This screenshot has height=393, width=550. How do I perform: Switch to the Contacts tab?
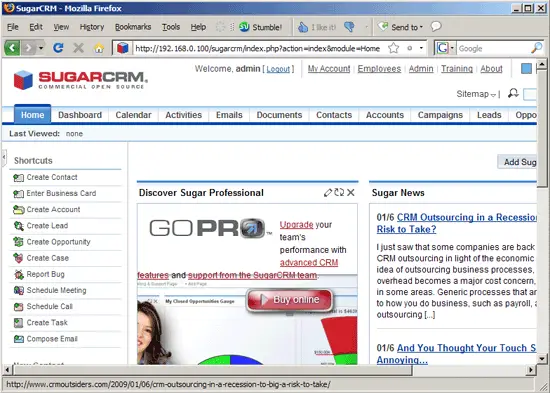[334, 115]
